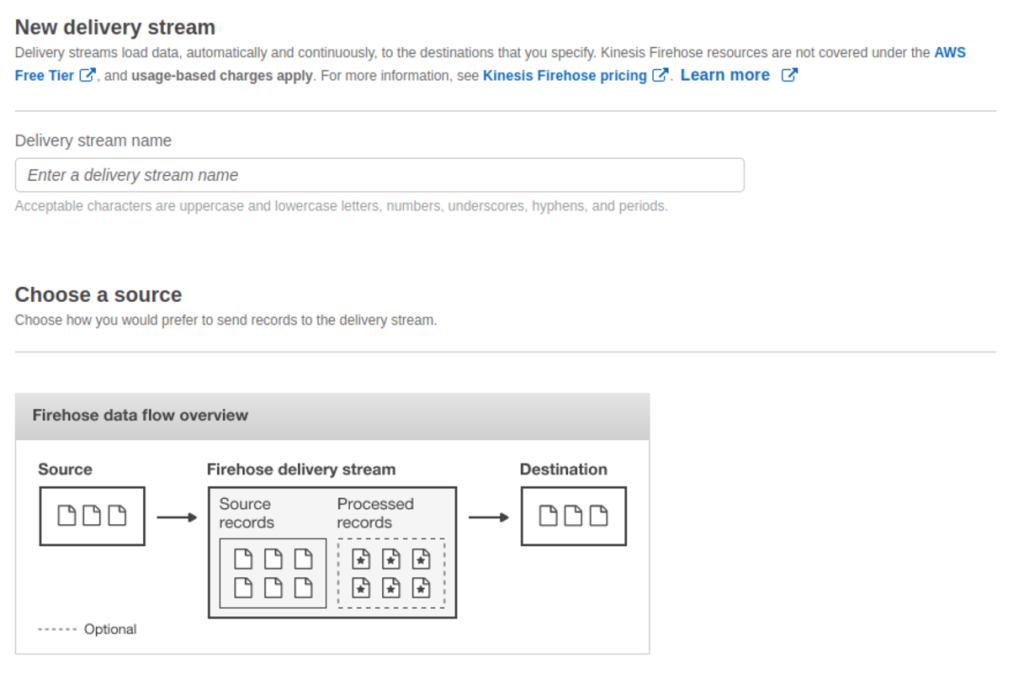Screen dimensions: 1024x684
Task: Follow the Learn more link
Action: (x=725, y=75)
